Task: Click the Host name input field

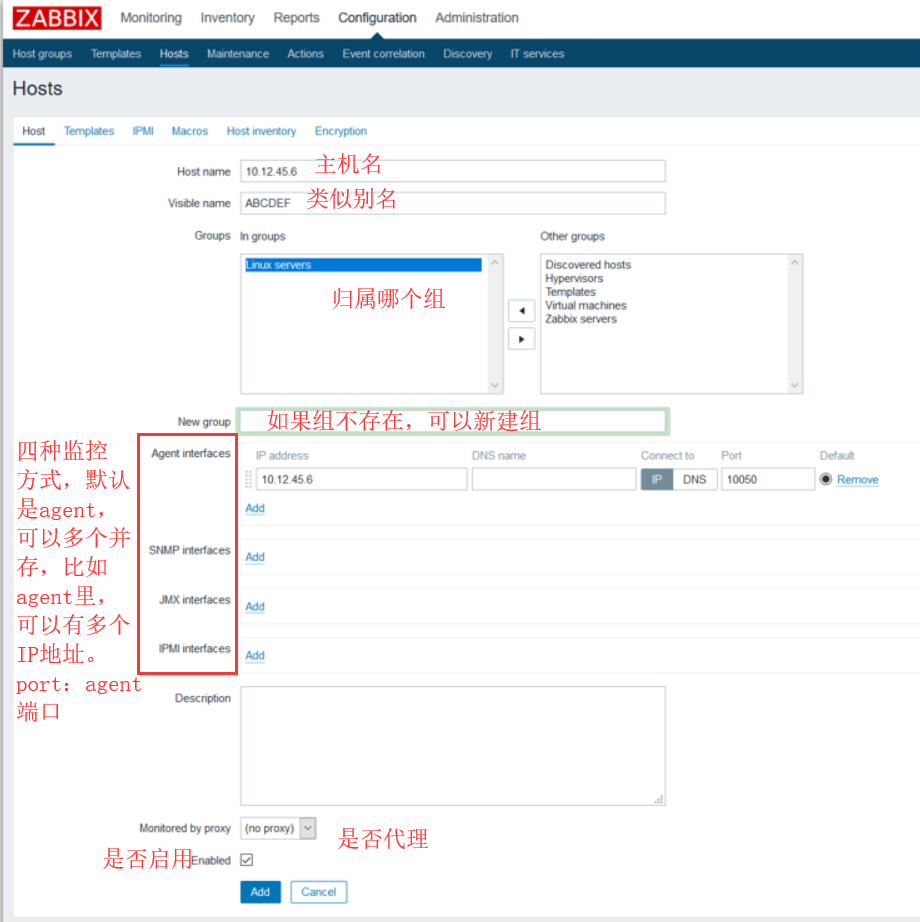Action: 453,171
